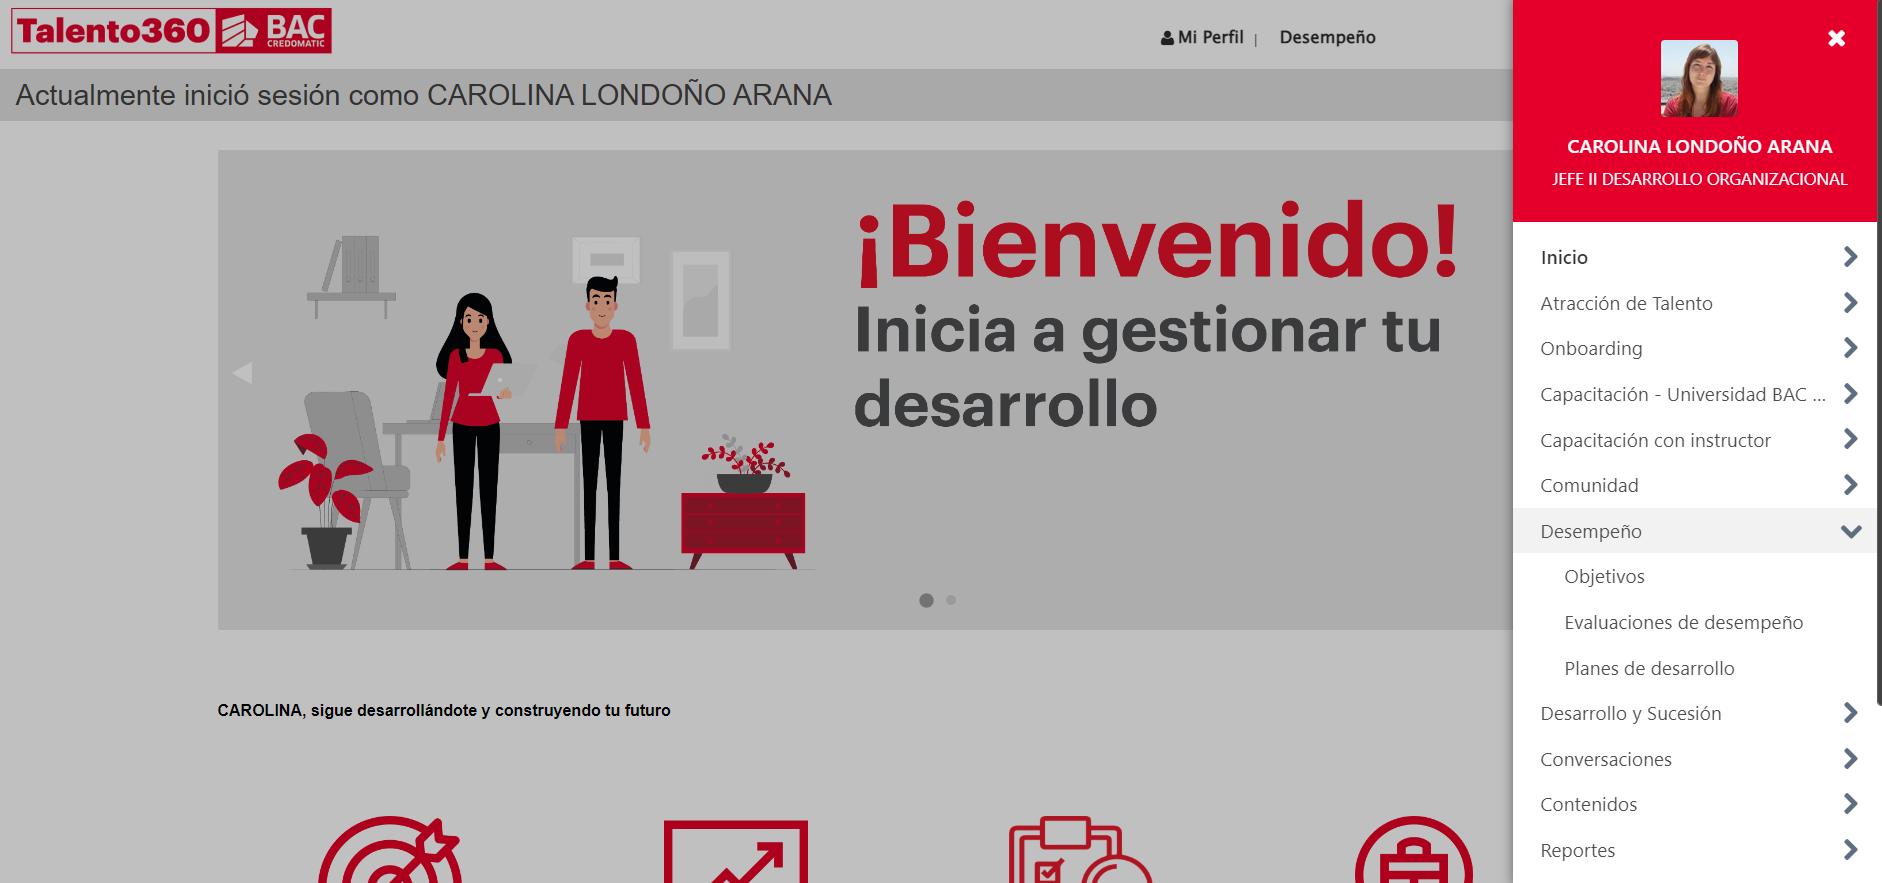Image resolution: width=1882 pixels, height=883 pixels.
Task: Expand the Contenidos chevron
Action: tap(1850, 804)
